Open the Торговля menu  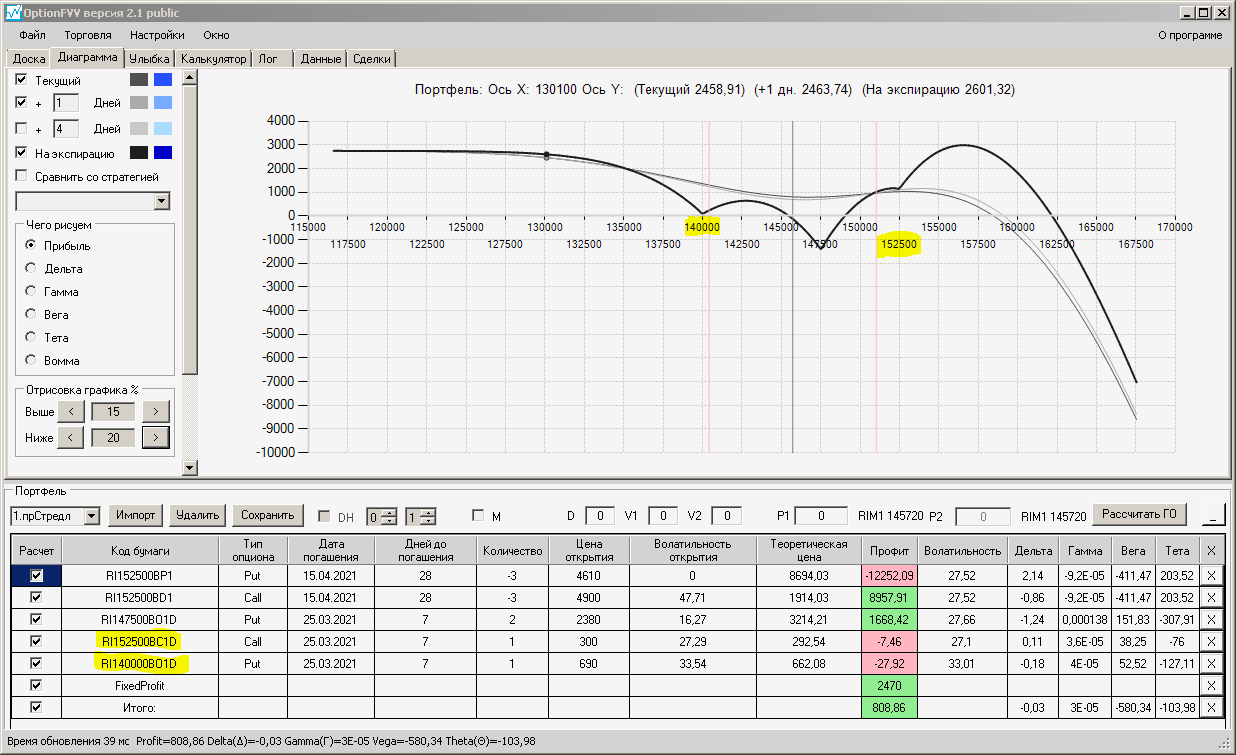click(x=88, y=35)
